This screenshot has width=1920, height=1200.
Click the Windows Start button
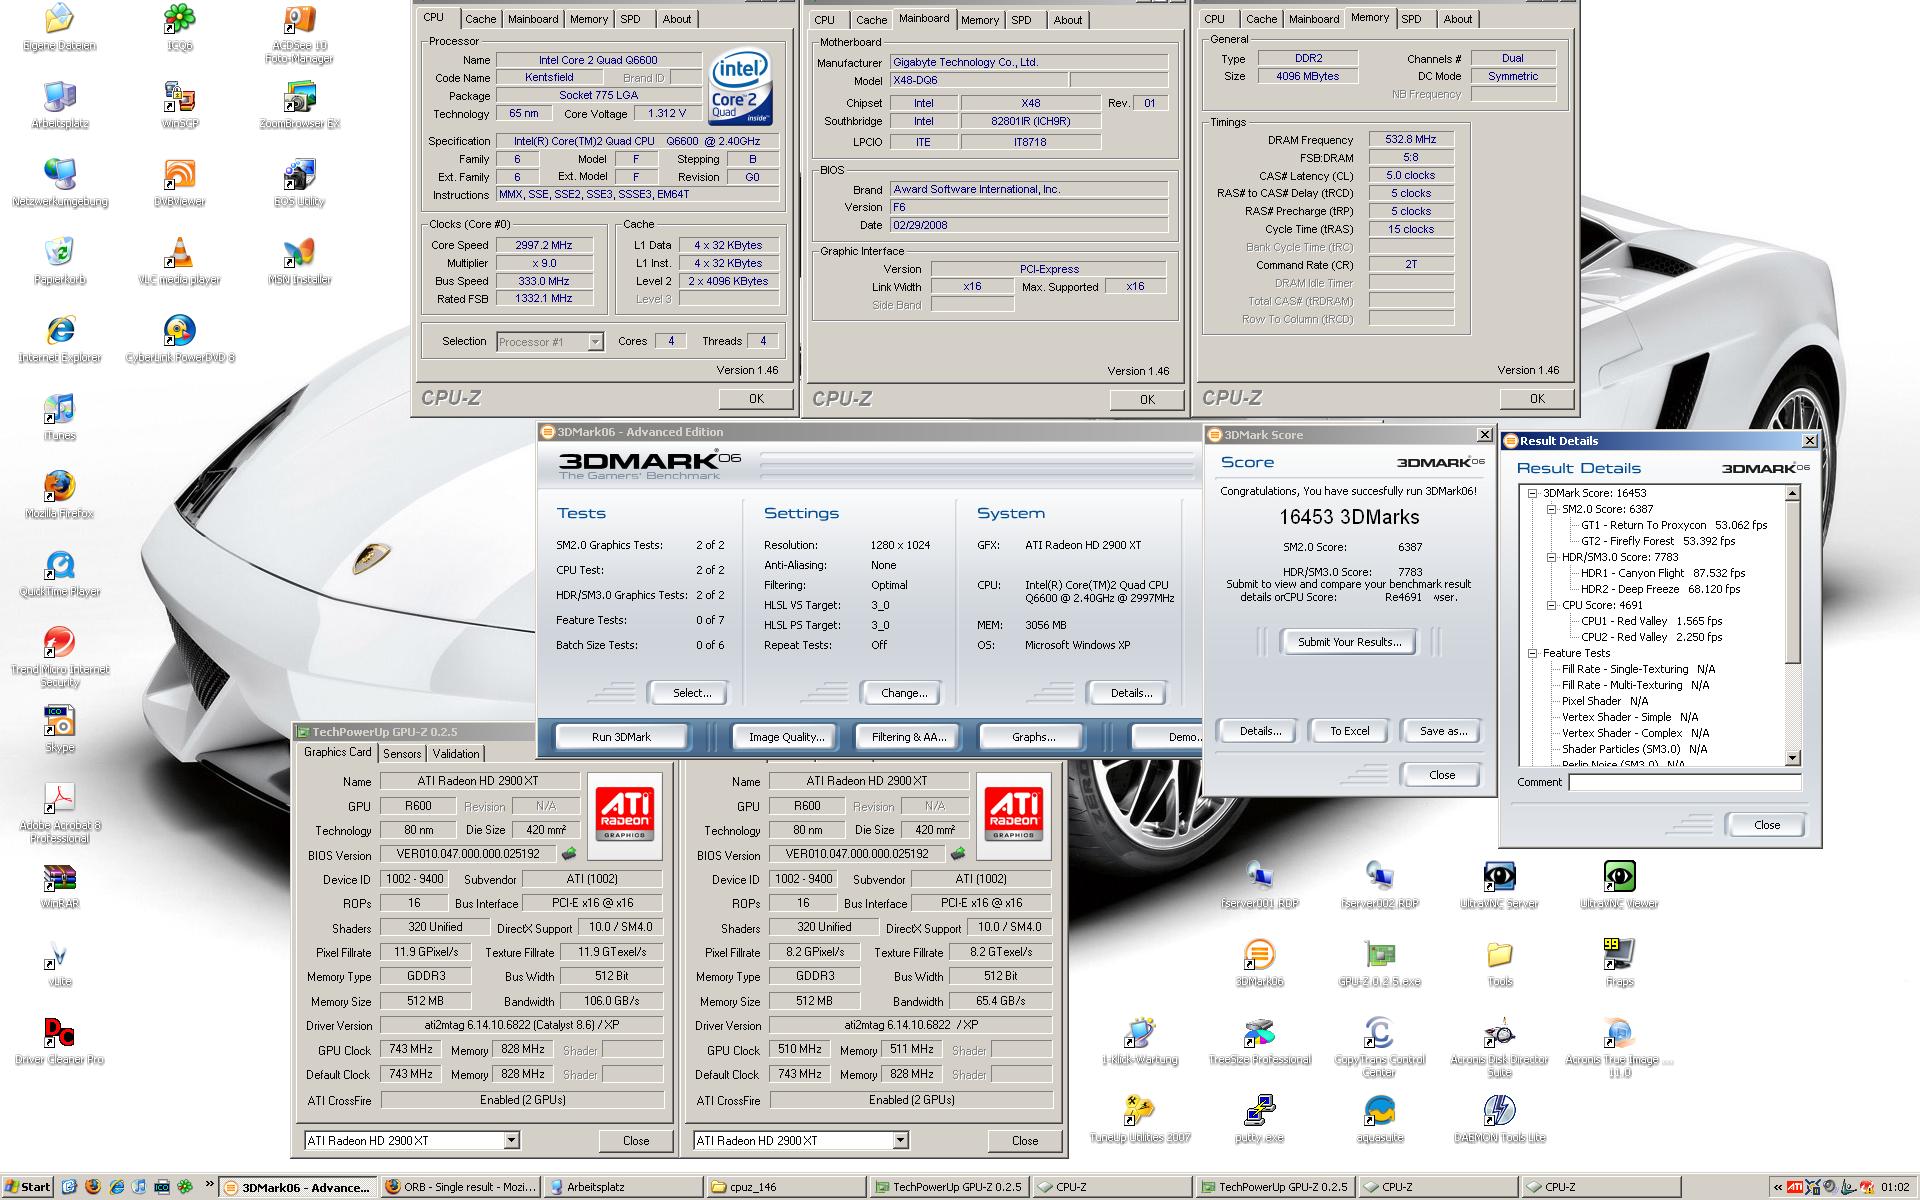[27, 1187]
